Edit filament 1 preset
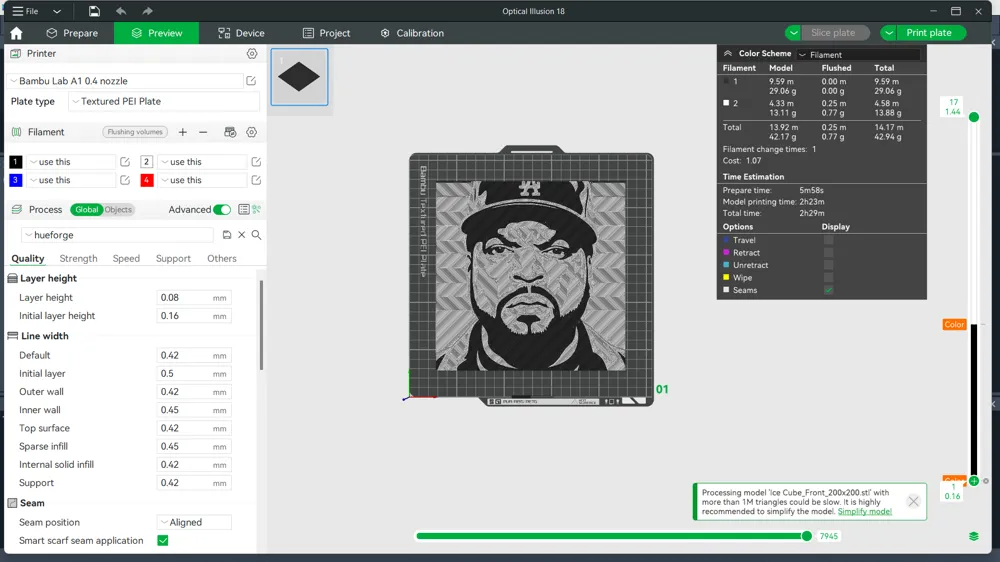Screen dimensions: 1000x562 click(125, 162)
